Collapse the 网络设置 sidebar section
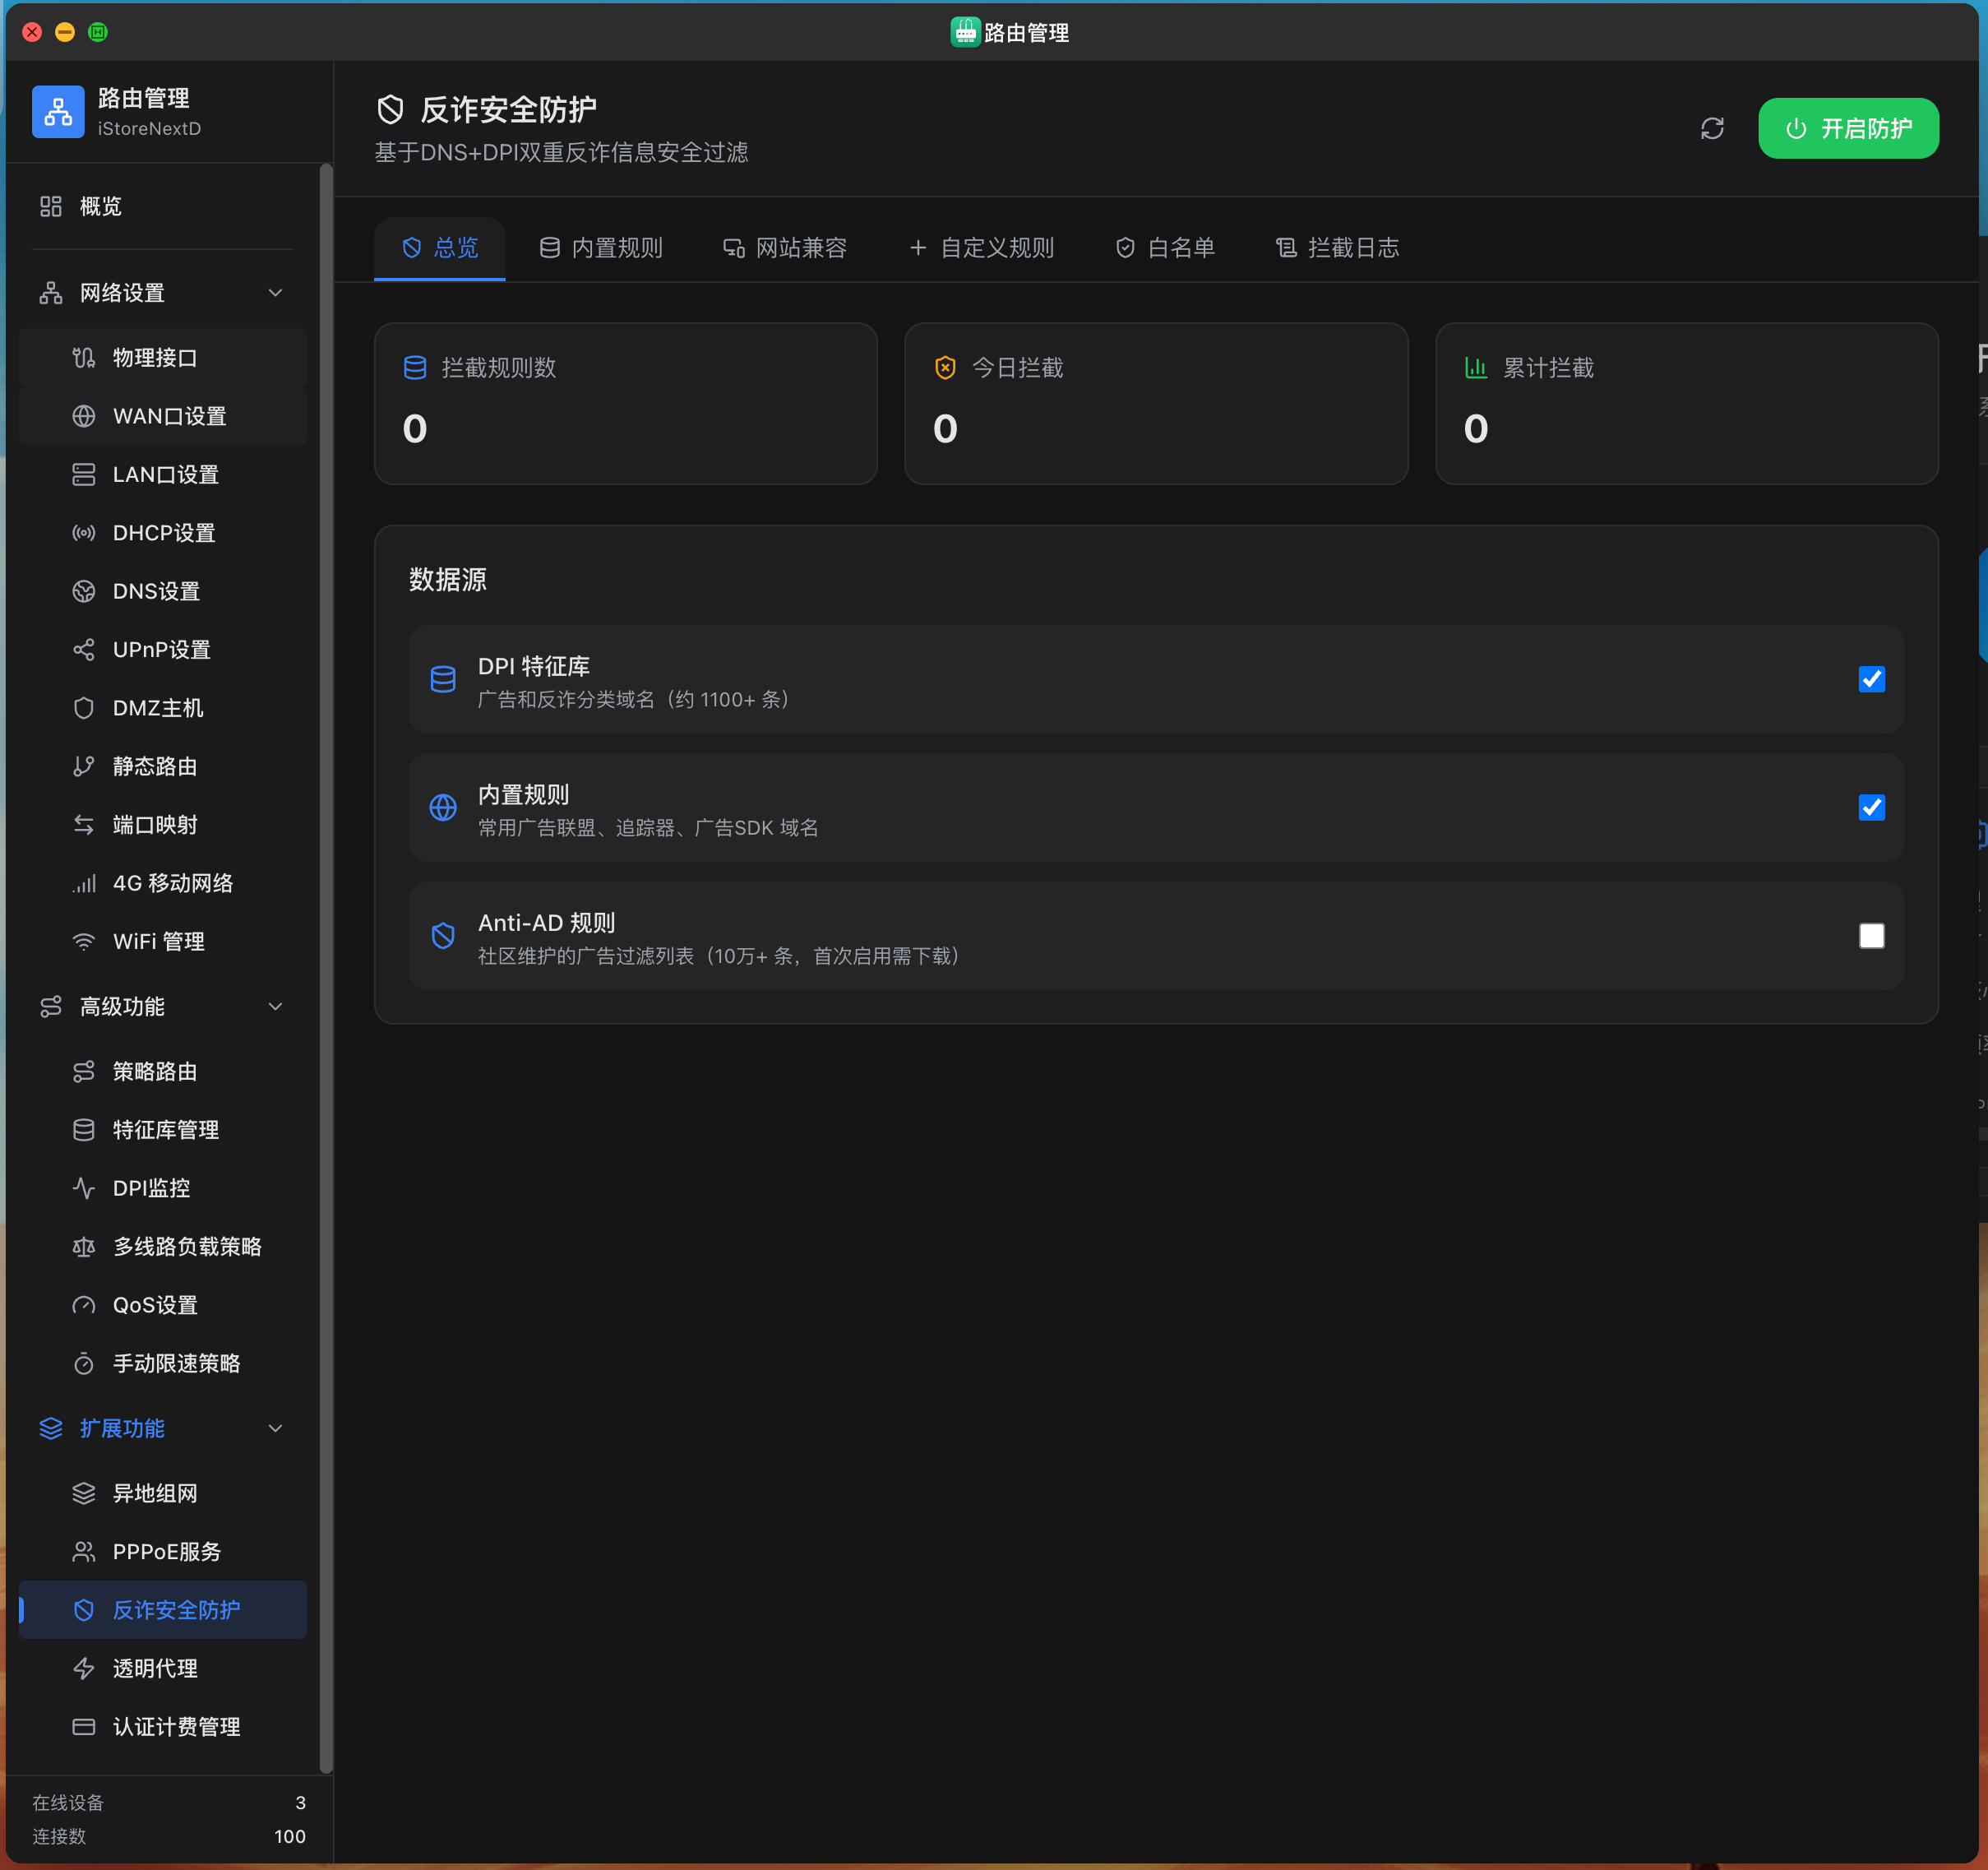Viewport: 1988px width, 1870px height. tap(275, 293)
